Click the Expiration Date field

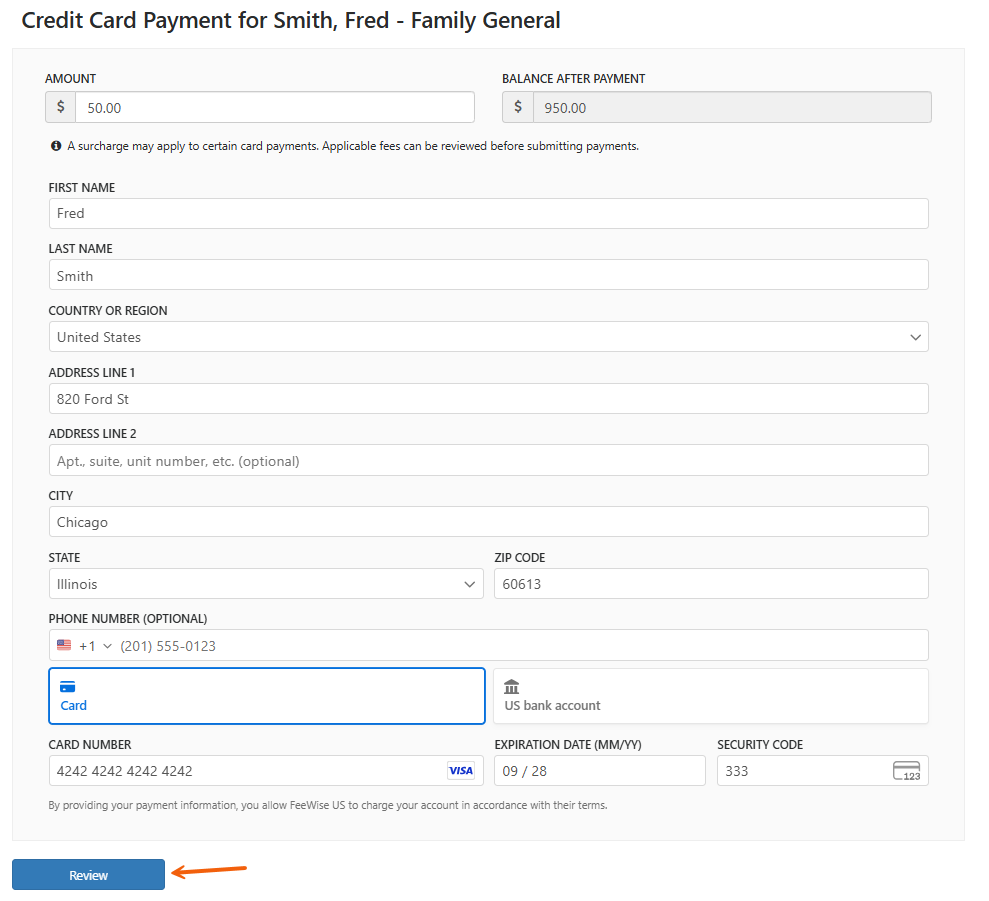[x=599, y=770]
